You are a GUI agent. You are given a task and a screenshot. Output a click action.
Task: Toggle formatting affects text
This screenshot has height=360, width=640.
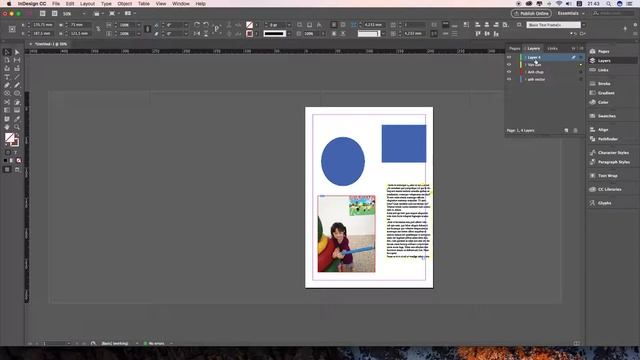(x=16, y=152)
